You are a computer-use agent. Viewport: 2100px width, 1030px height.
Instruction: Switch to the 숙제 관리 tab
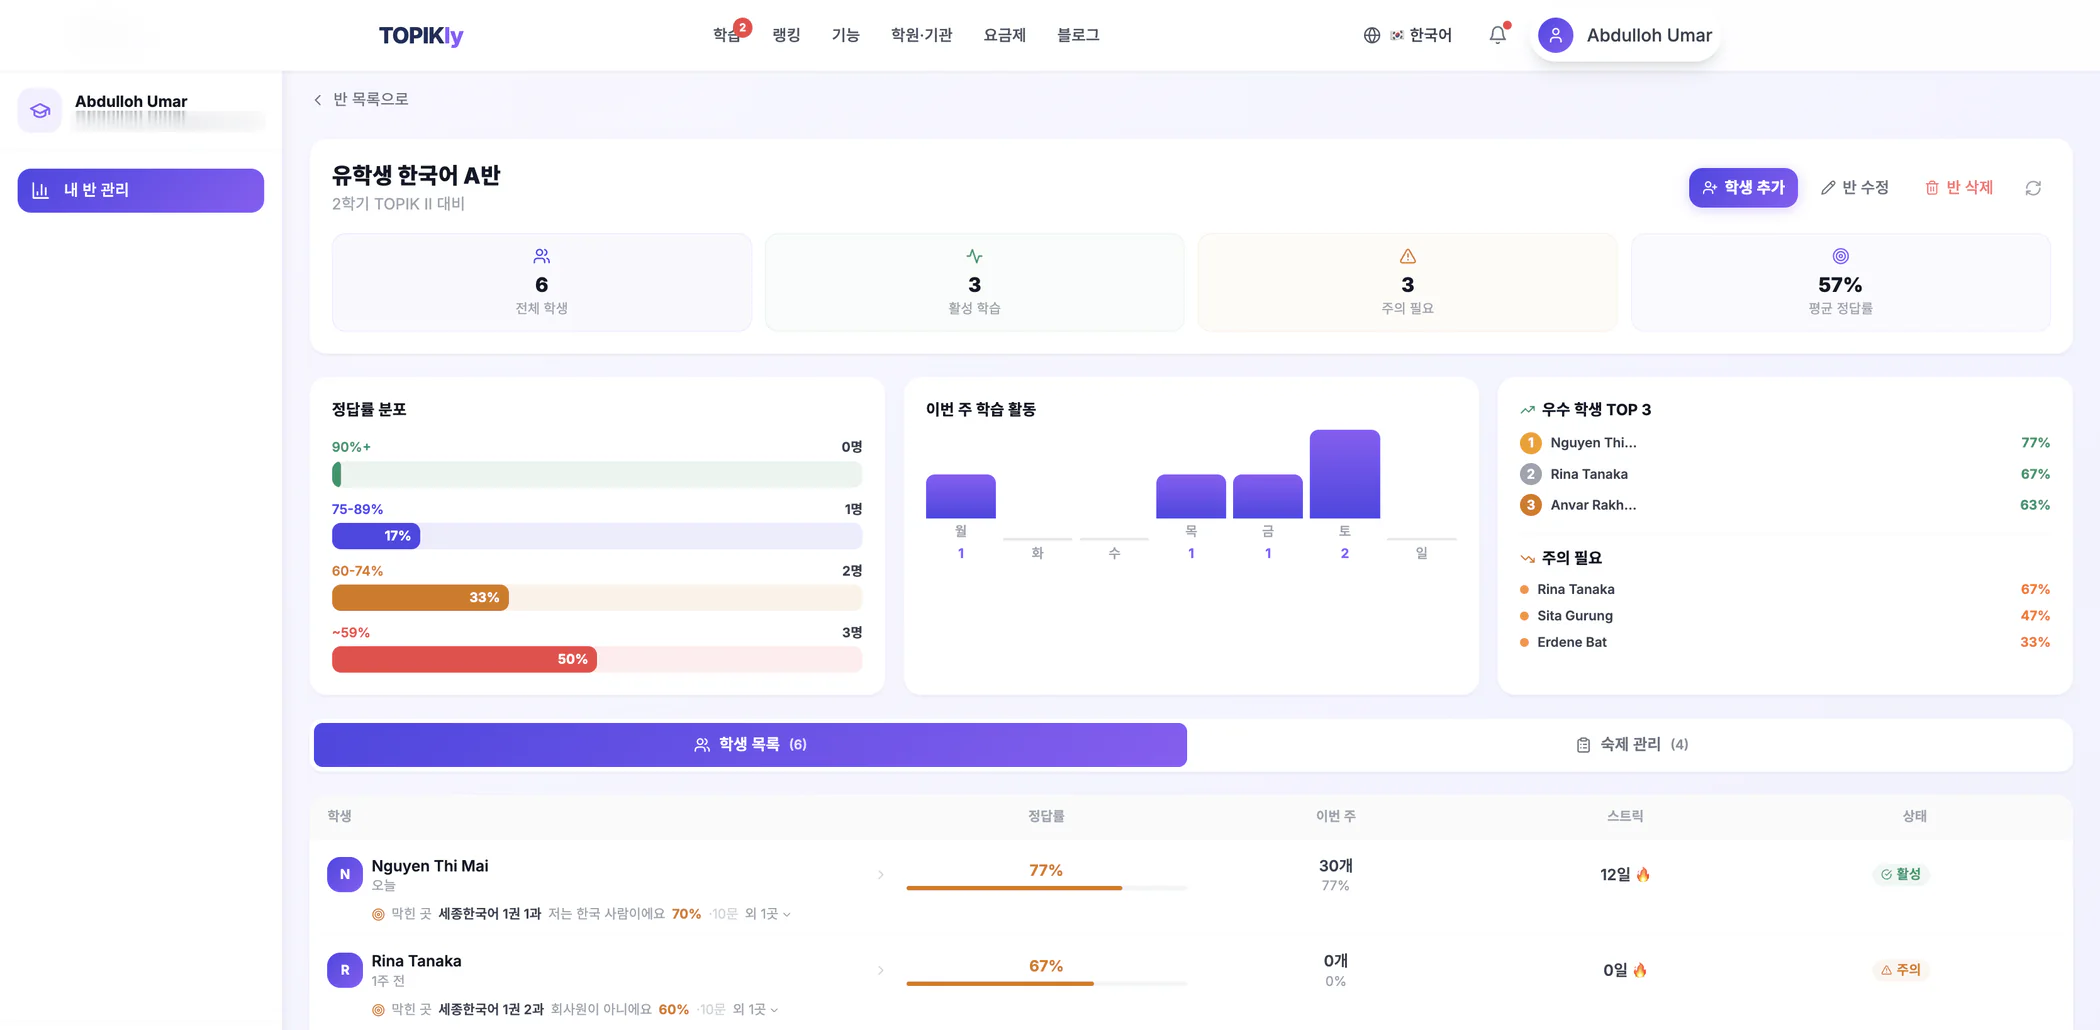point(1631,745)
